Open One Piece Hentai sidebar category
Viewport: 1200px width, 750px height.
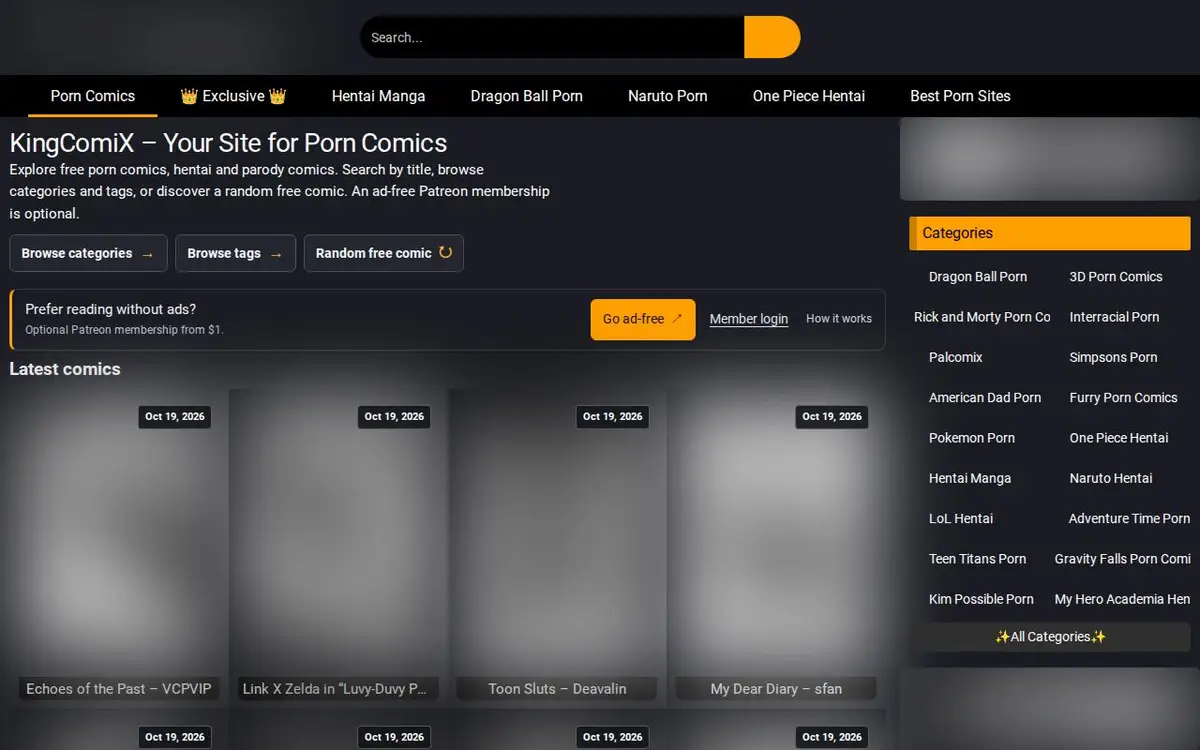click(x=1119, y=438)
